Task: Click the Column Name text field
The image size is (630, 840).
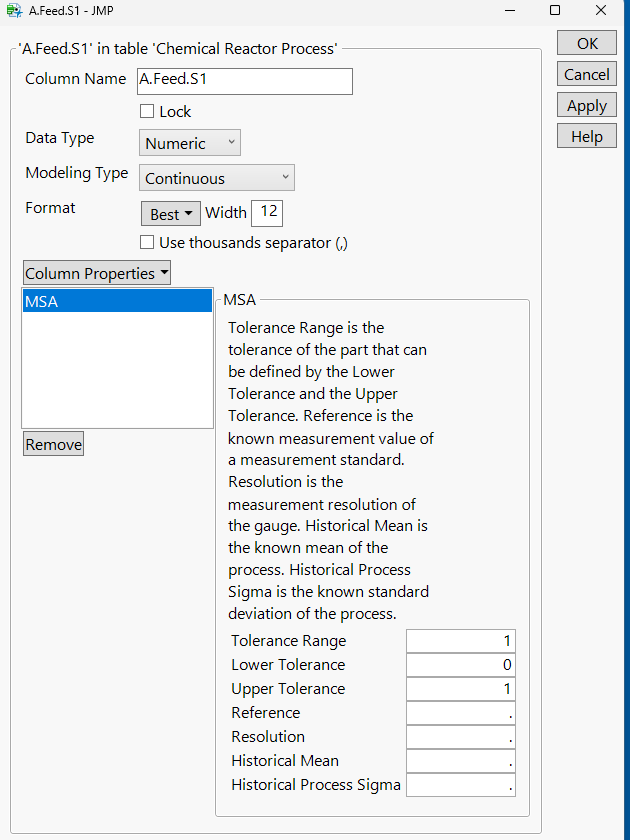Action: coord(245,81)
